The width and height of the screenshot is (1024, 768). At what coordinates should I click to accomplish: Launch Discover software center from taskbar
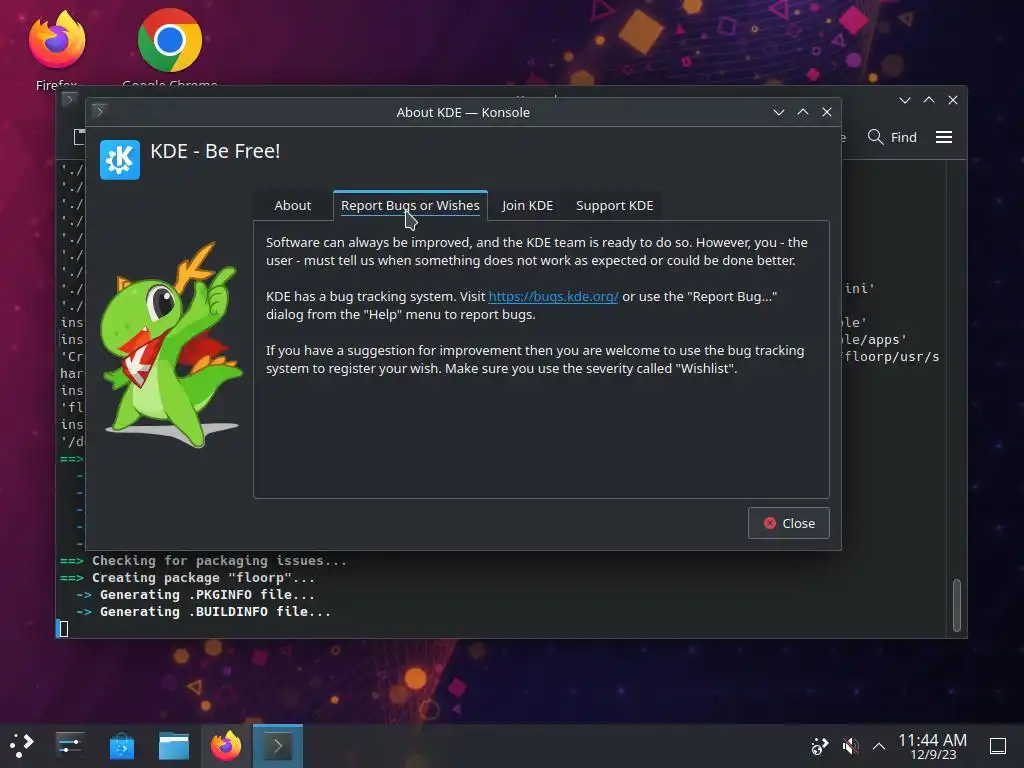(121, 745)
